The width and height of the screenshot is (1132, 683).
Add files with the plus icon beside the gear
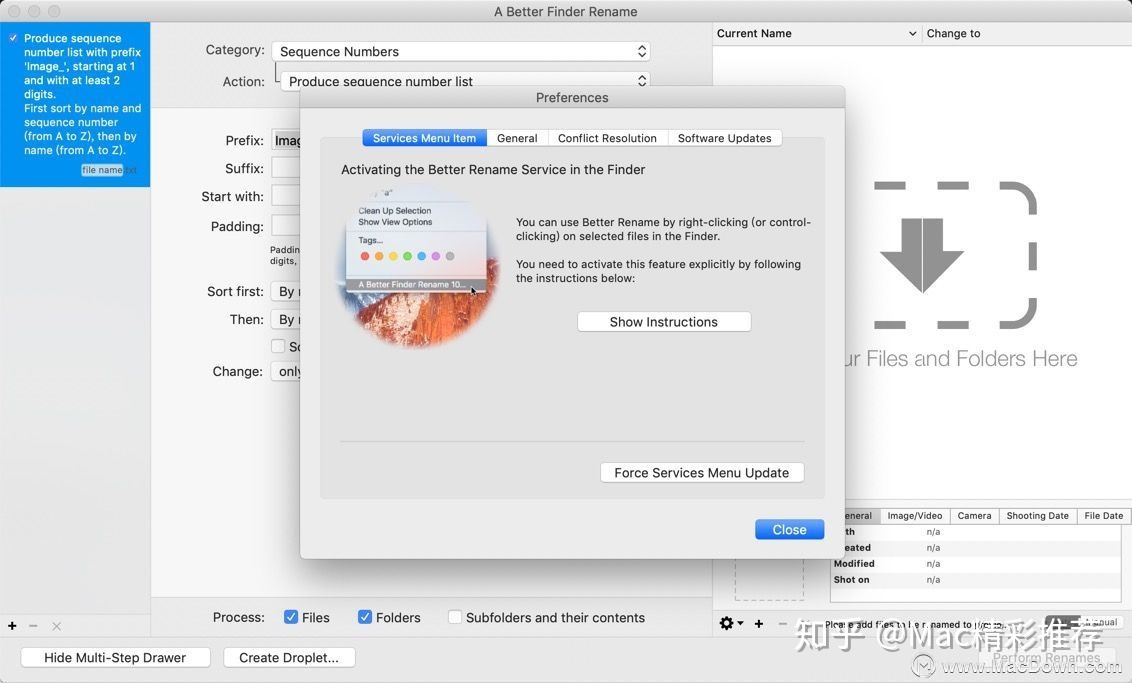click(x=759, y=624)
